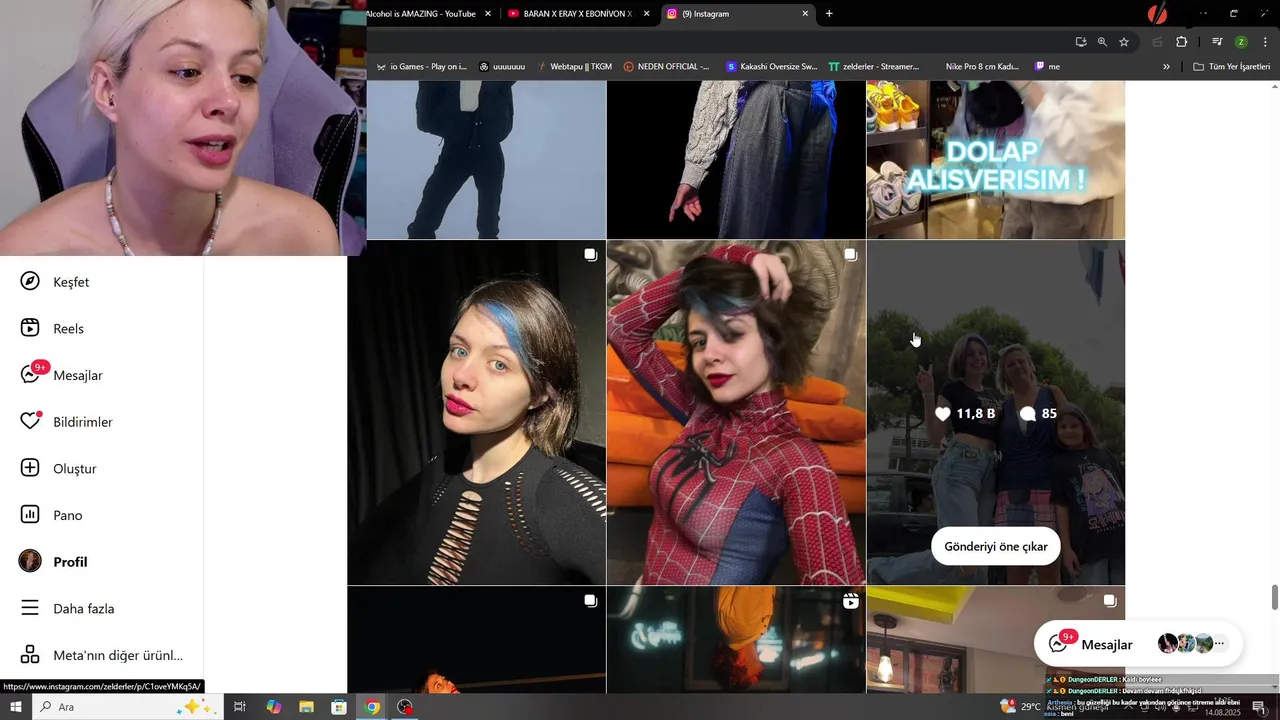Open zelderler - Streamer bookmark
This screenshot has height=720, width=1280.
coord(874,67)
